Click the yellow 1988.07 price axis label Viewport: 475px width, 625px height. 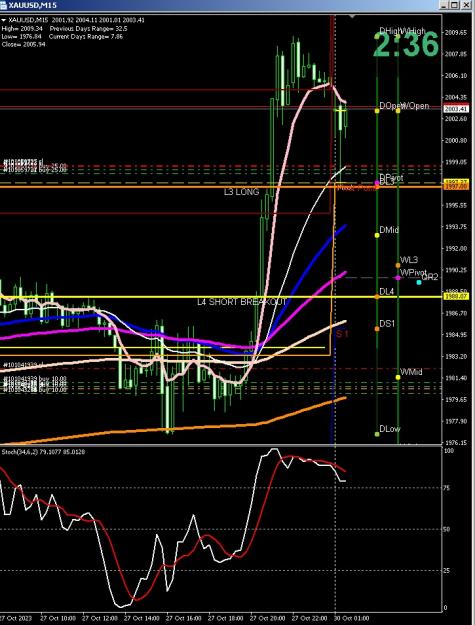tap(456, 296)
